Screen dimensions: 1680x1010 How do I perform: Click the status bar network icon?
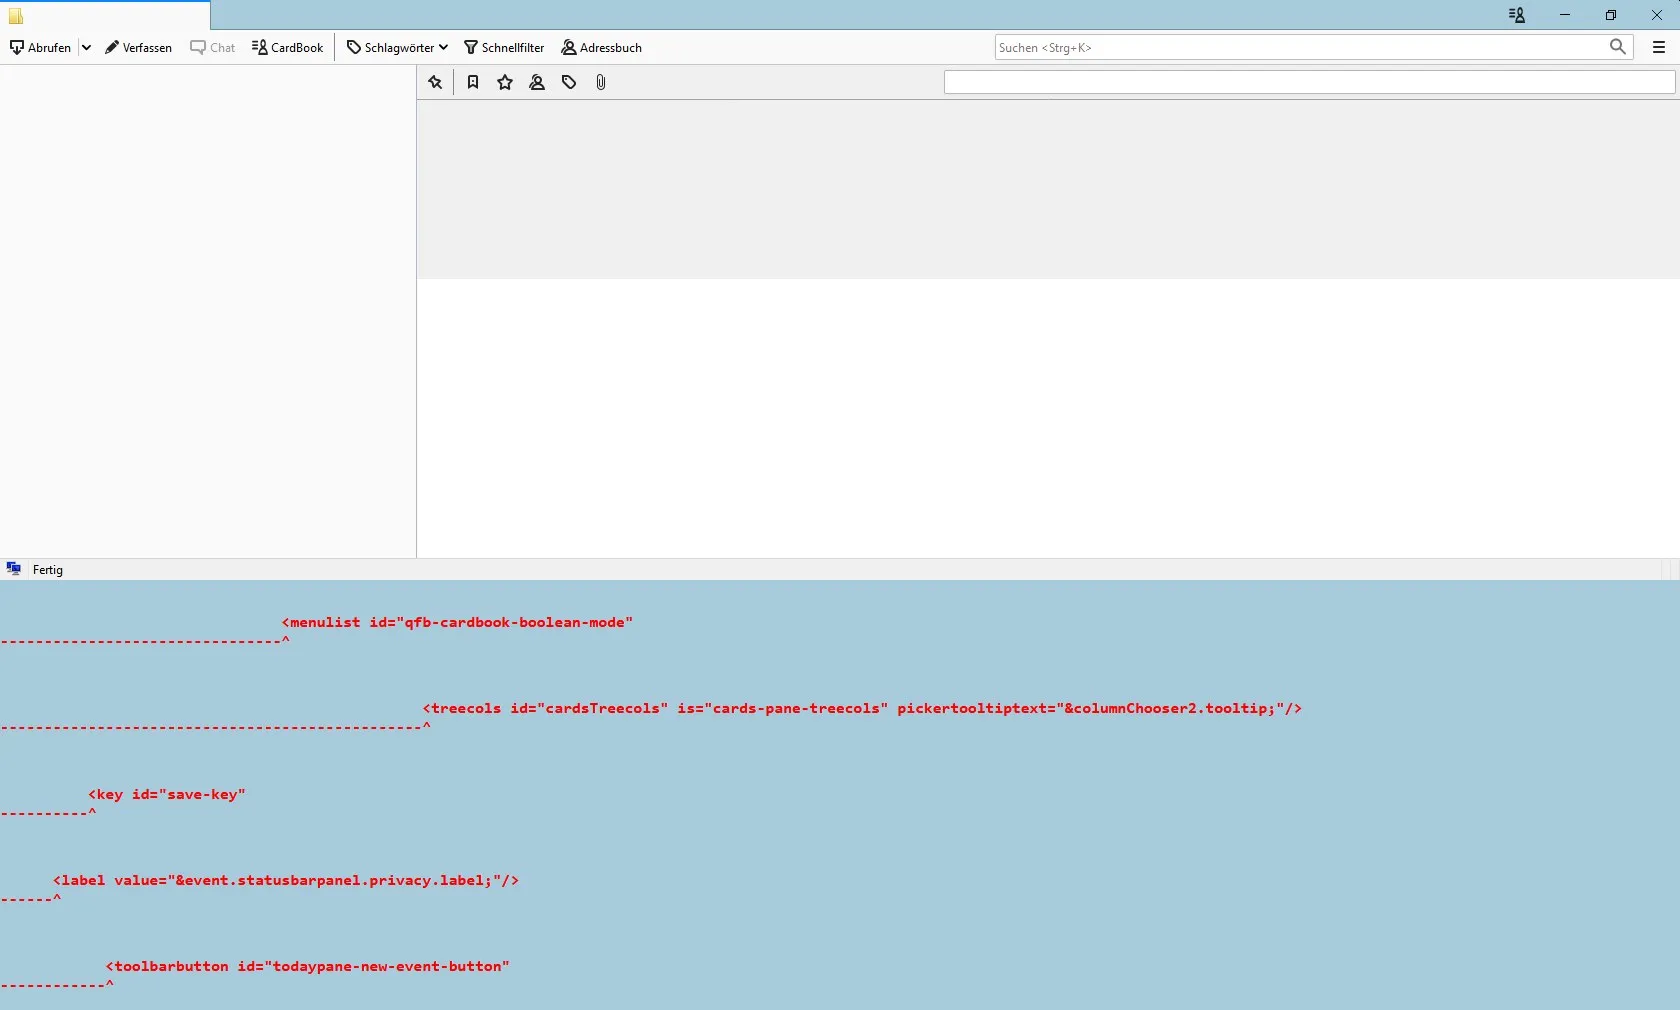[14, 569]
